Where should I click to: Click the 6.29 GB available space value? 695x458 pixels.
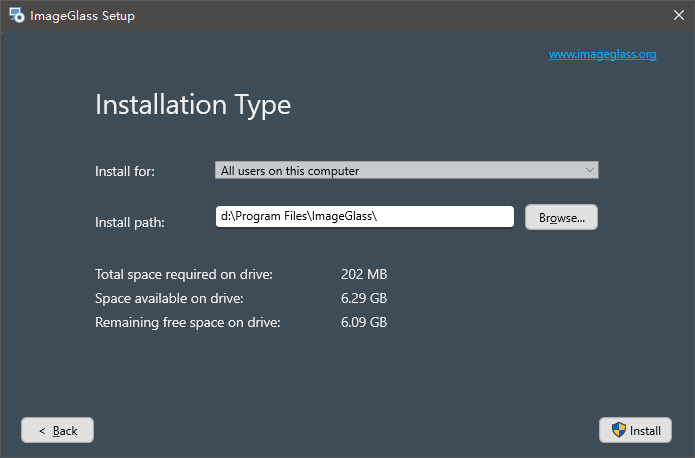click(x=364, y=298)
